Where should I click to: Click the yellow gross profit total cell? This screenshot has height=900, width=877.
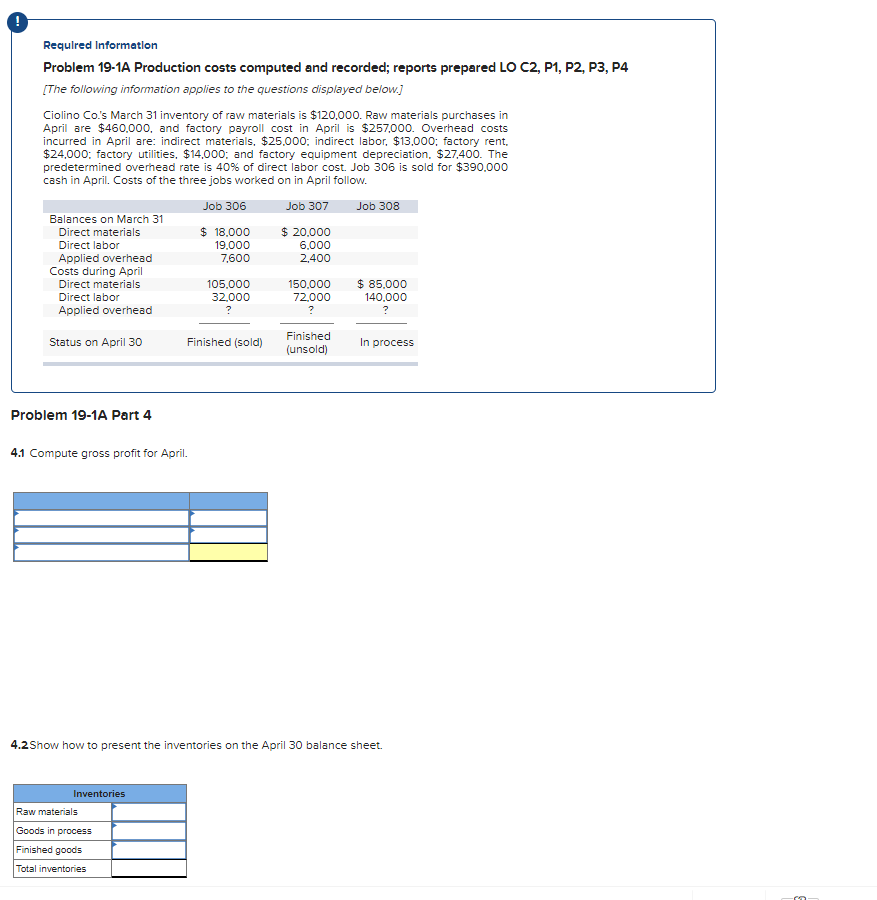pos(228,552)
